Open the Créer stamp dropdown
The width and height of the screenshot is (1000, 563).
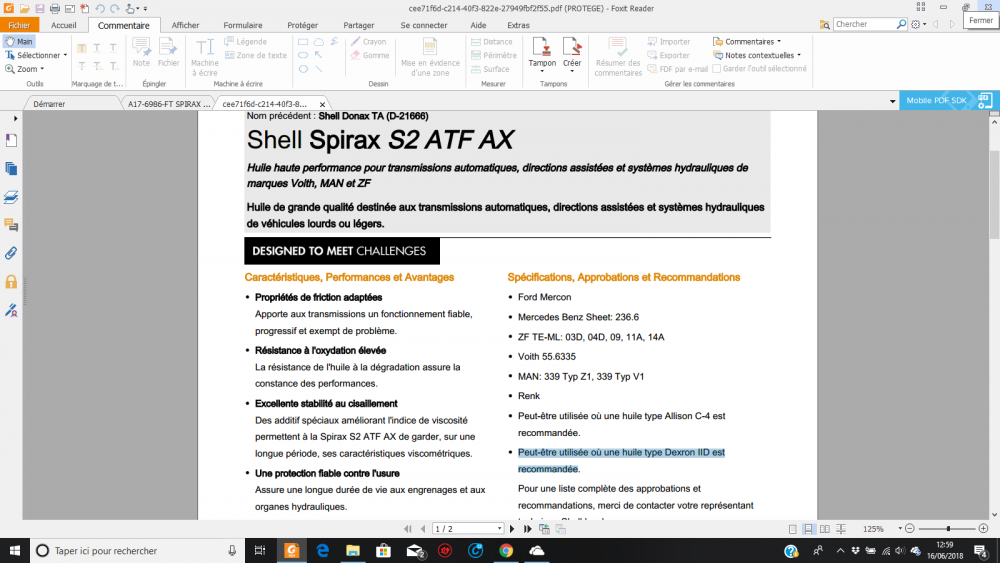point(572,71)
